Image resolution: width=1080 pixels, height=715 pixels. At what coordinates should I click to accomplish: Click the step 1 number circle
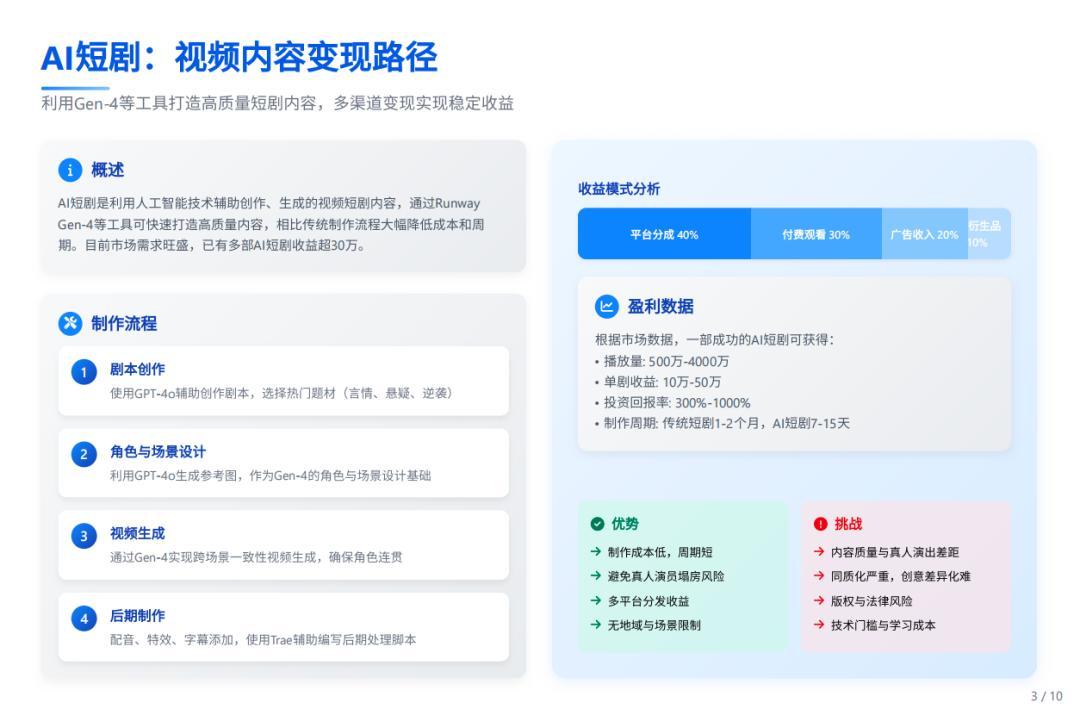pos(84,372)
